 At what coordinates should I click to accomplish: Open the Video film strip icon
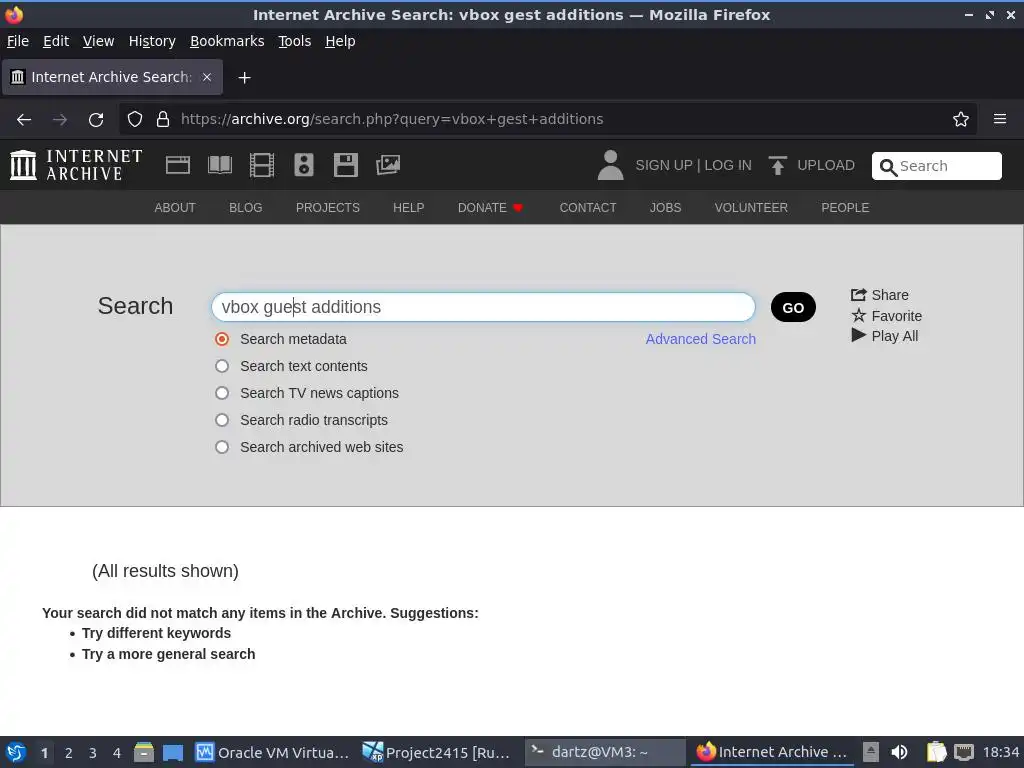[x=262, y=165]
